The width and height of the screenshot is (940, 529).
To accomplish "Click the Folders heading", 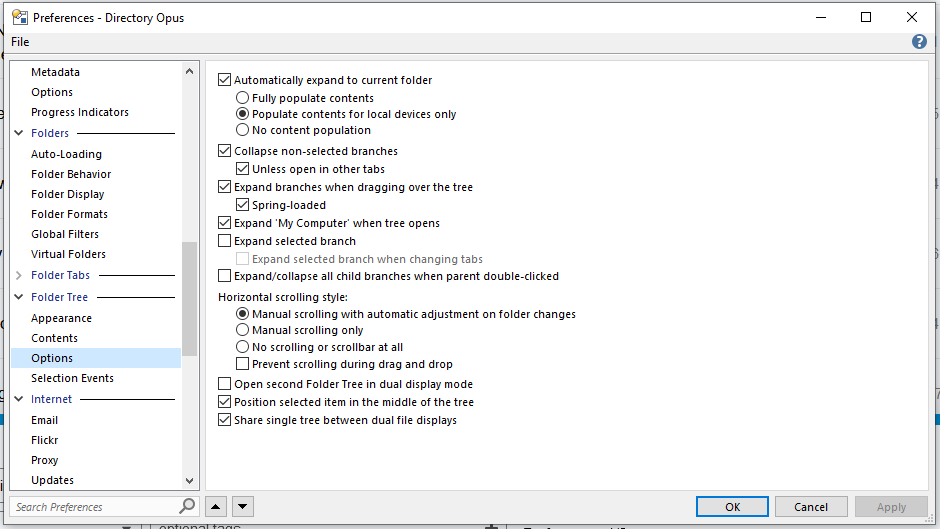I will pos(50,133).
